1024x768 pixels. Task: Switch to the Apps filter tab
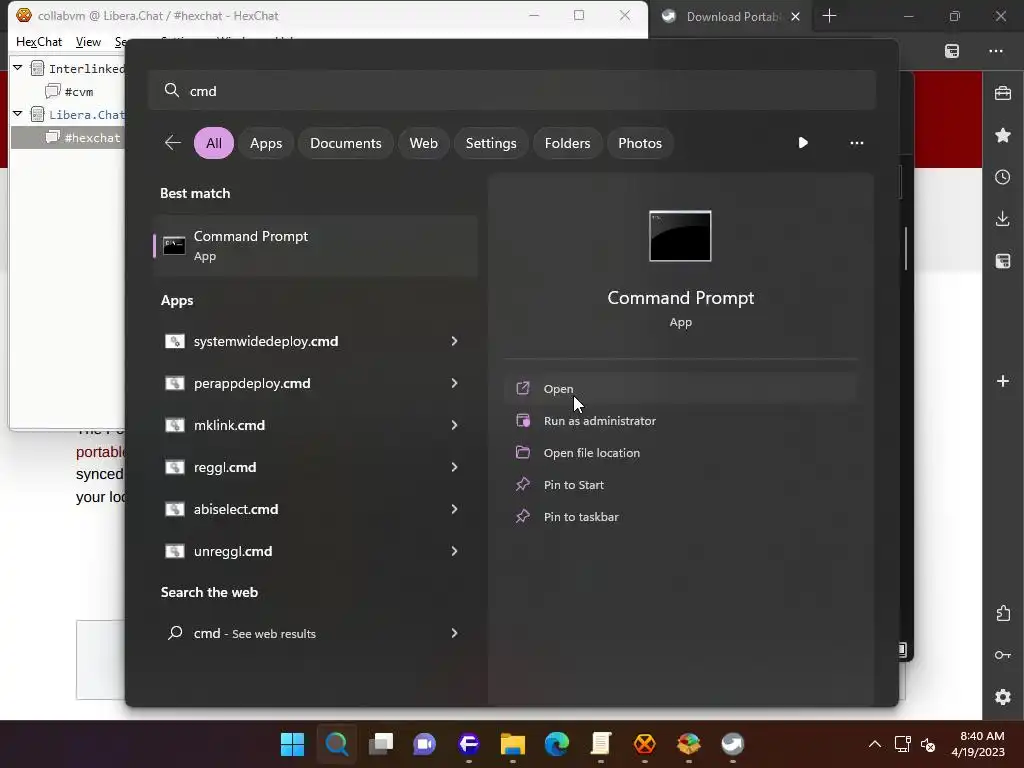coord(266,143)
